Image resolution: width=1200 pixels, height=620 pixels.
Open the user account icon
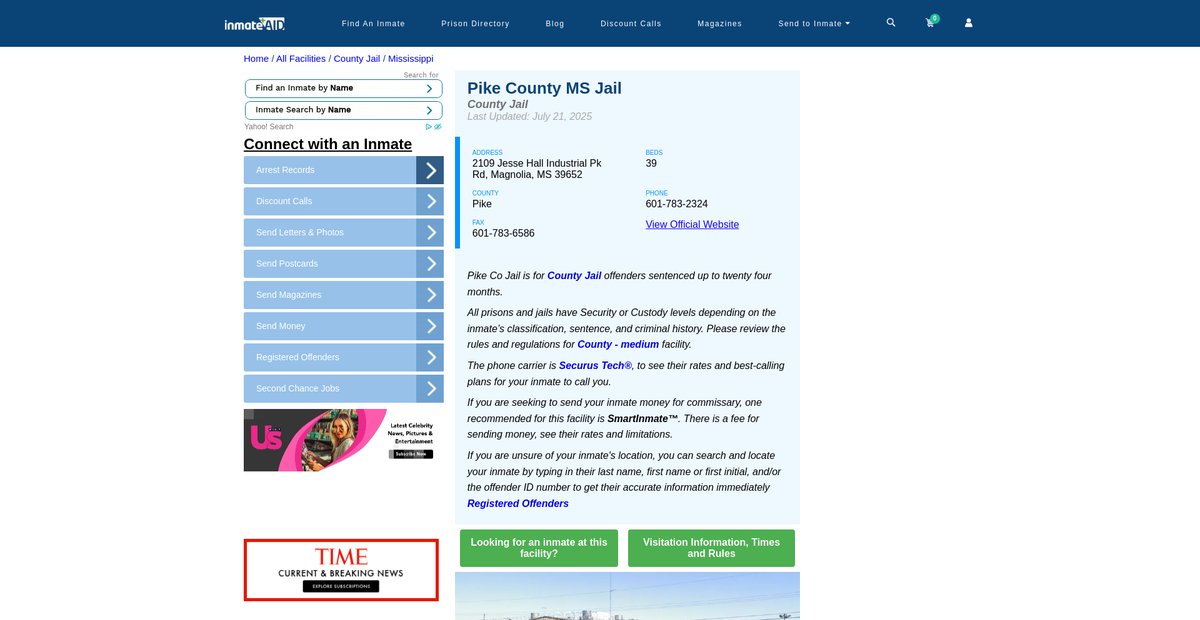(x=968, y=22)
